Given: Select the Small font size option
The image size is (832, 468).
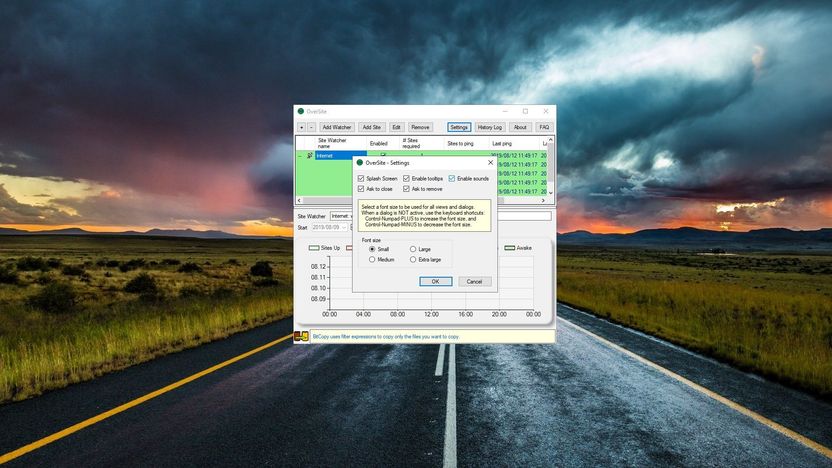Looking at the screenshot, I should point(372,249).
